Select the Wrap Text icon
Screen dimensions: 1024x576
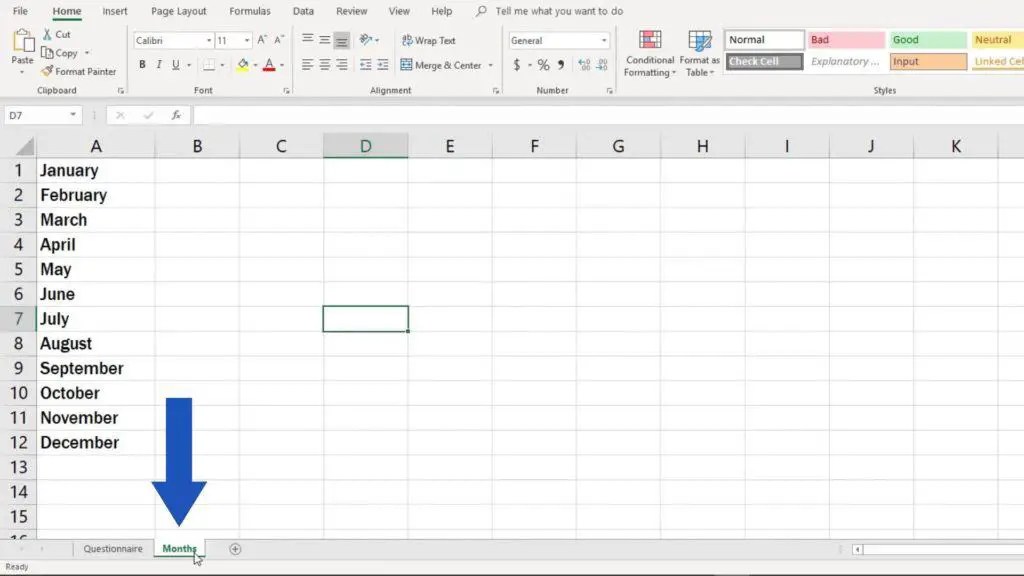pos(427,40)
